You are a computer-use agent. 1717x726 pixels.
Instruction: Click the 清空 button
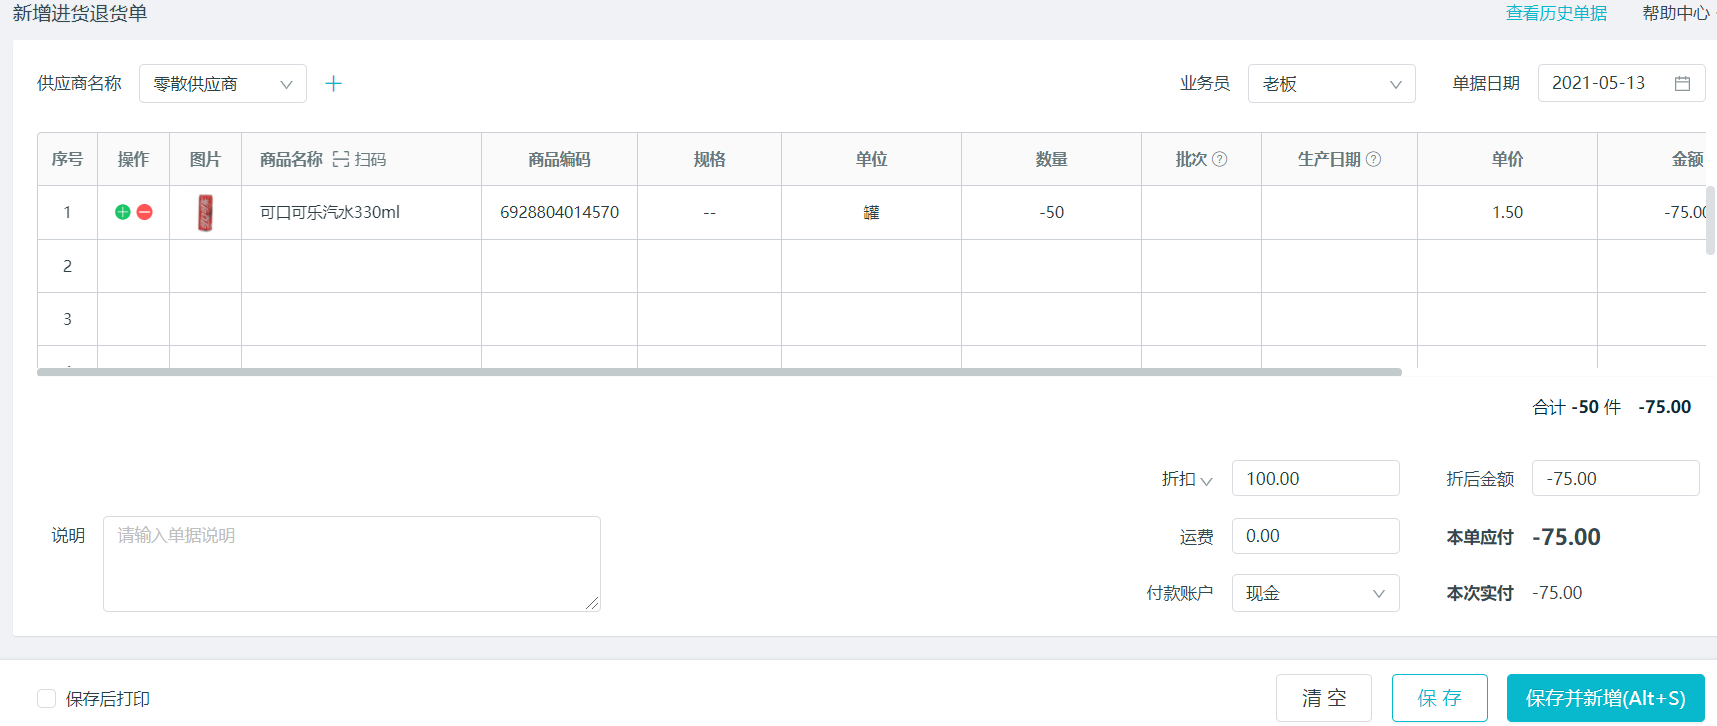click(1324, 698)
